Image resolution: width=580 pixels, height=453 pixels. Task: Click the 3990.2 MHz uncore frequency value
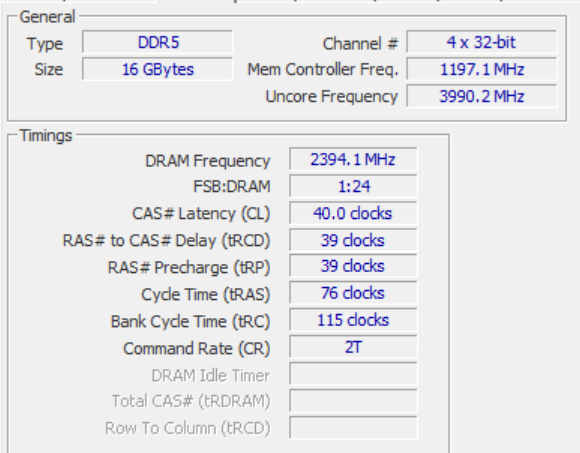[482, 96]
